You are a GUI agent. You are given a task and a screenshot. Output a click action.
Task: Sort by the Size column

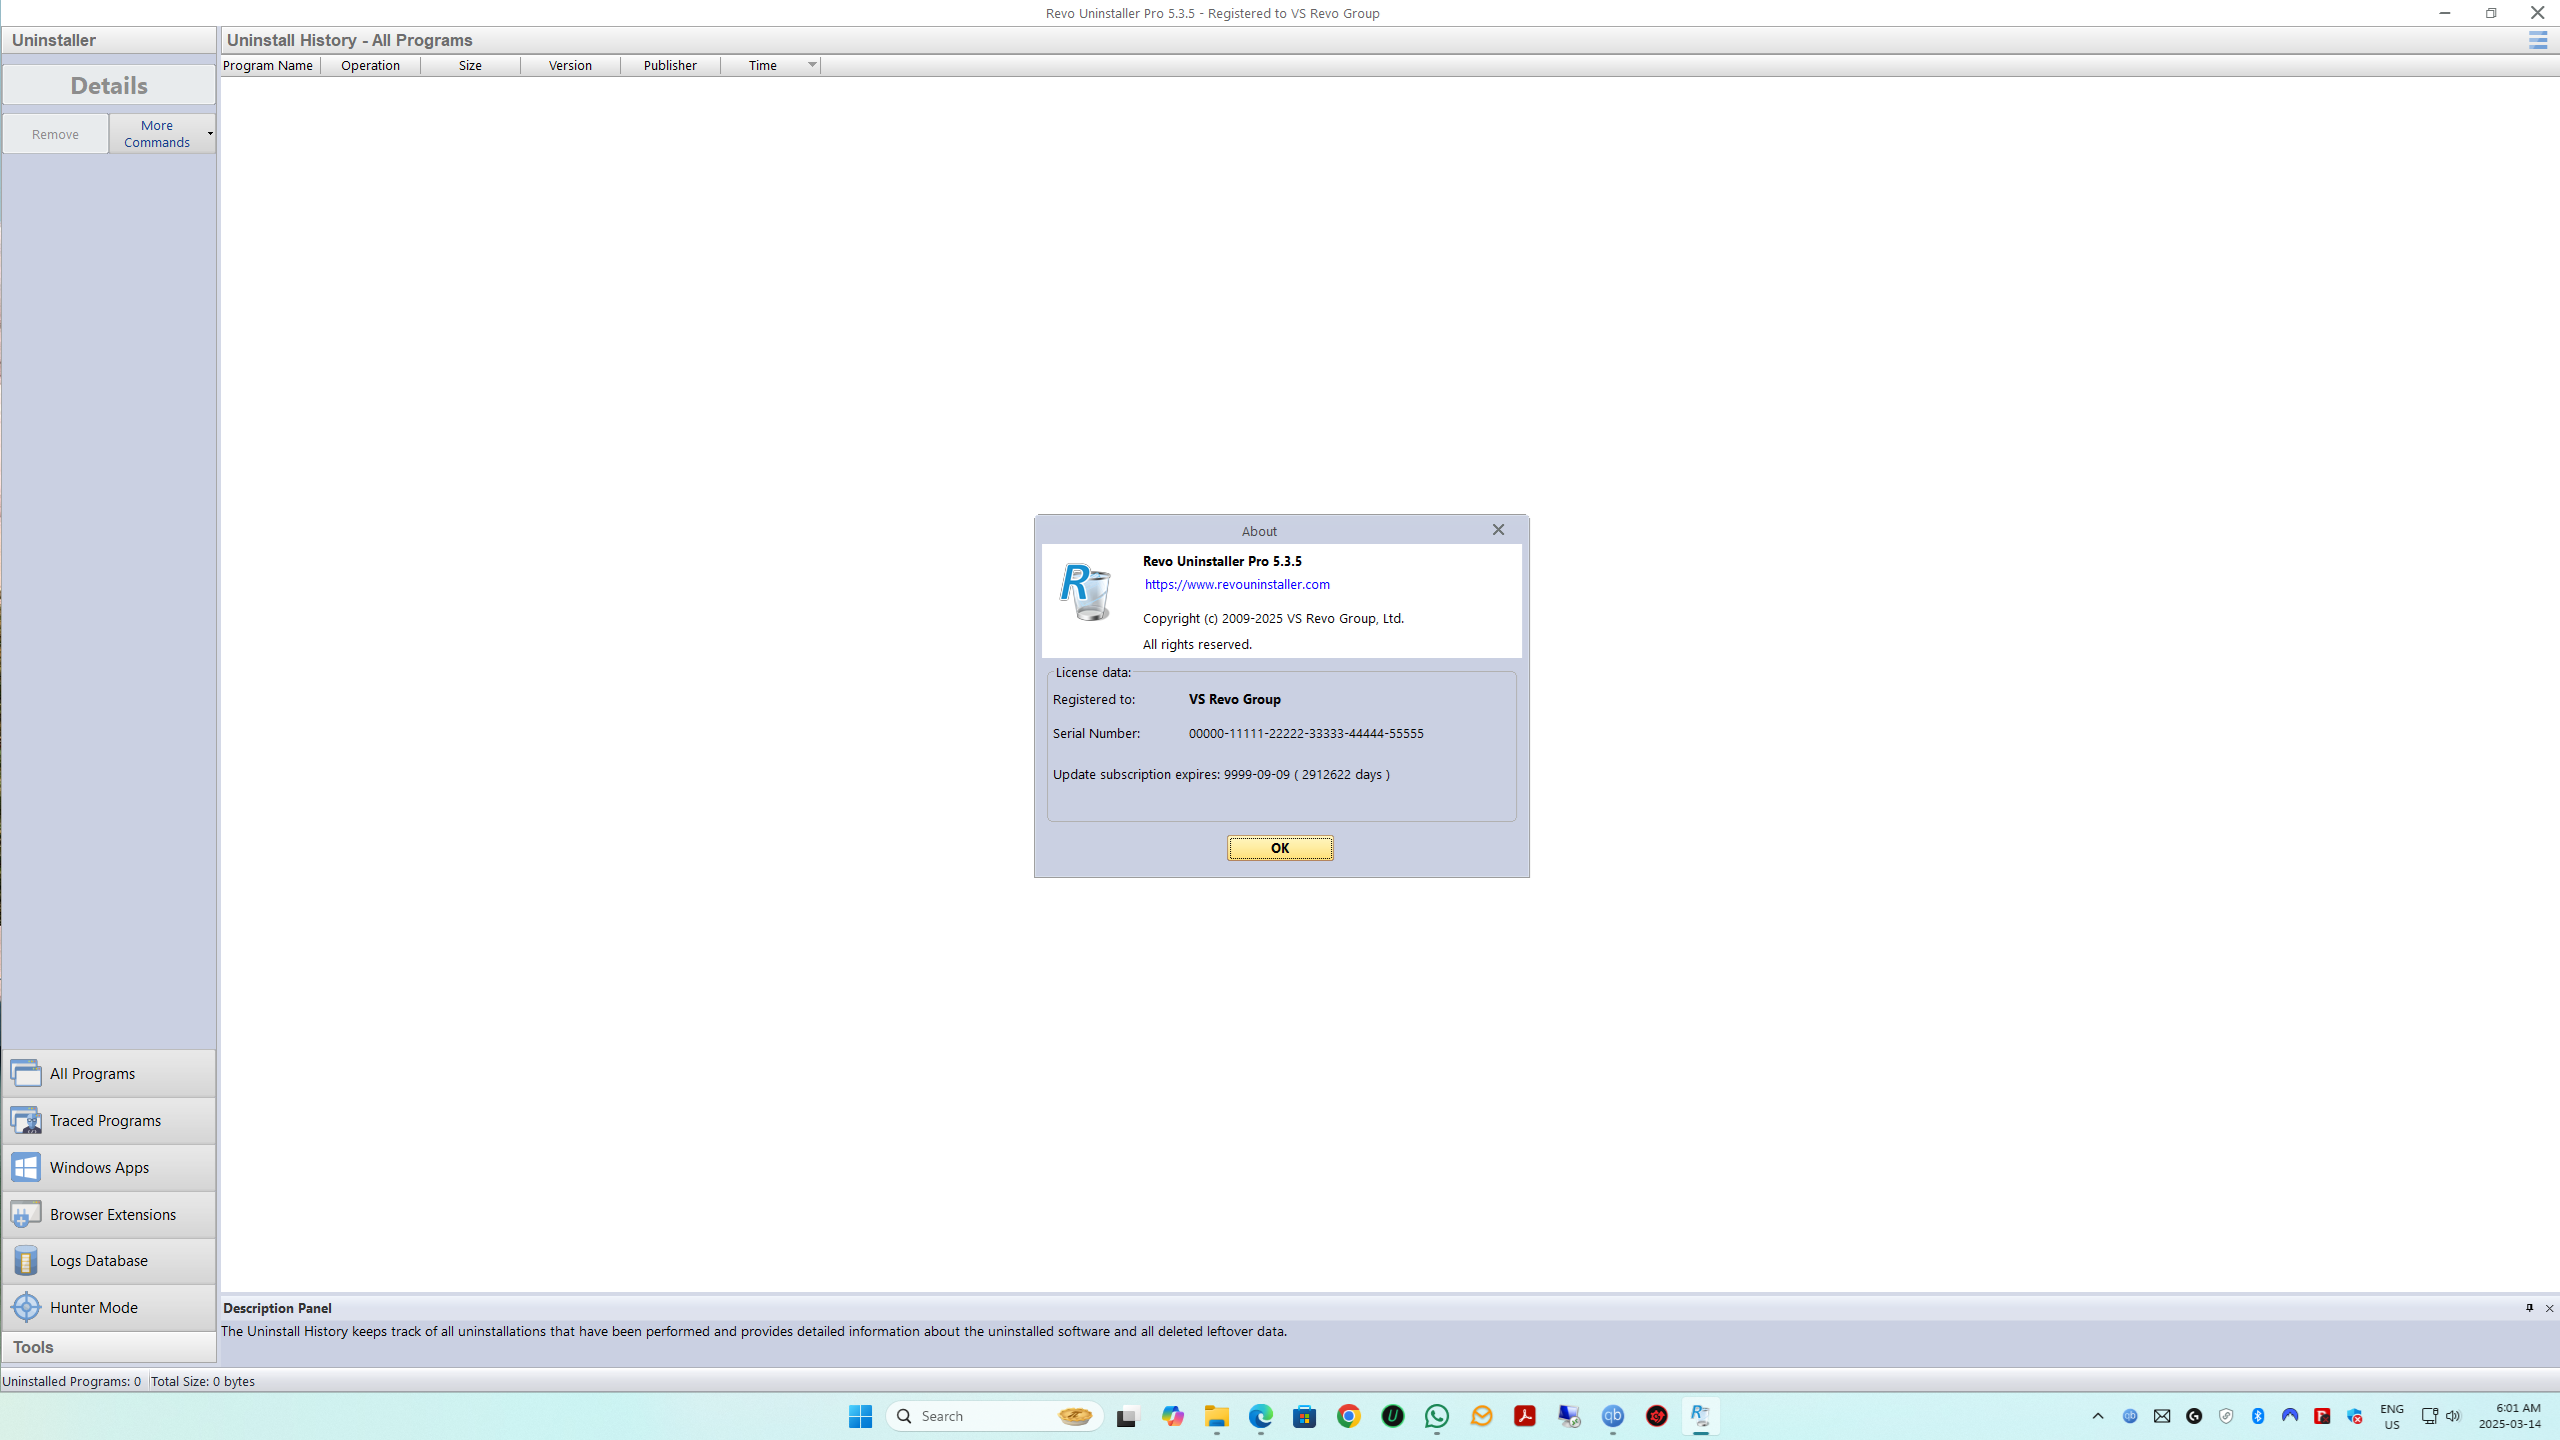[470, 65]
